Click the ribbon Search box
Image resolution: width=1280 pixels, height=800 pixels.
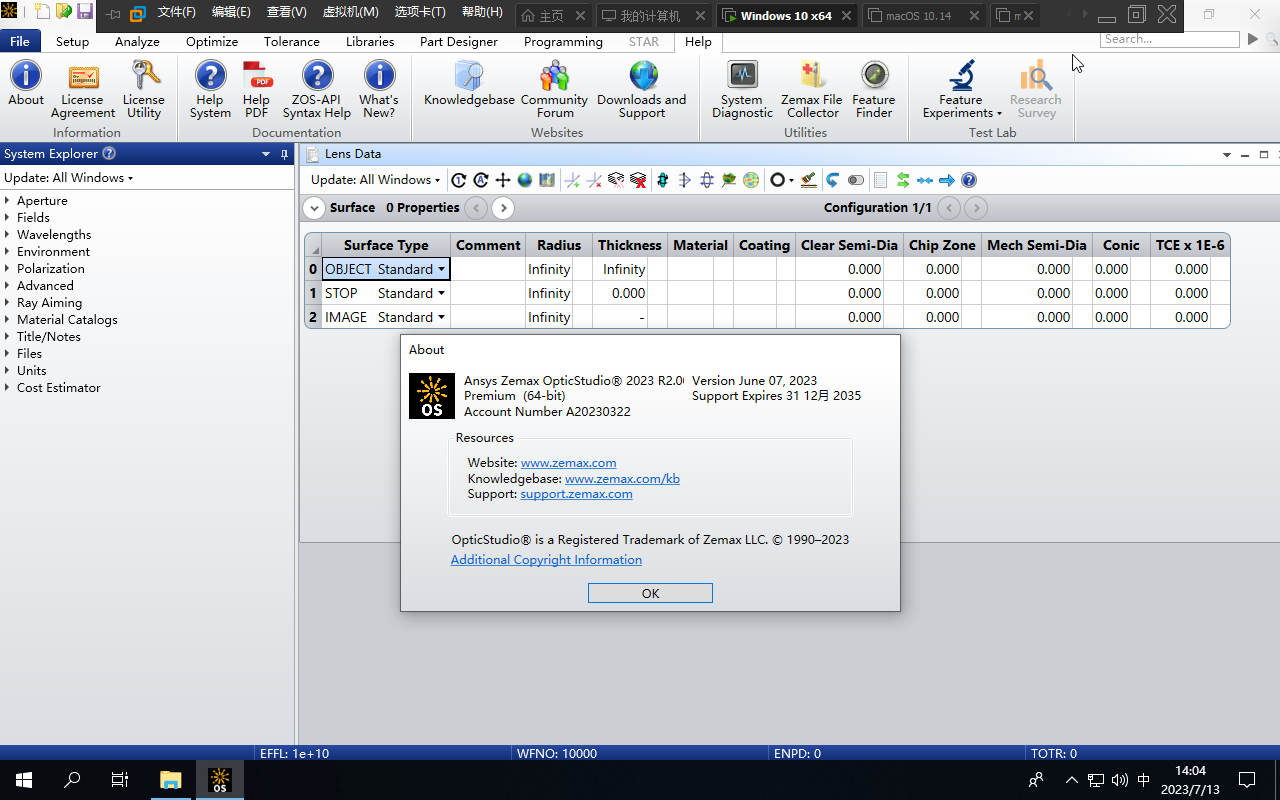pyautogui.click(x=1170, y=39)
